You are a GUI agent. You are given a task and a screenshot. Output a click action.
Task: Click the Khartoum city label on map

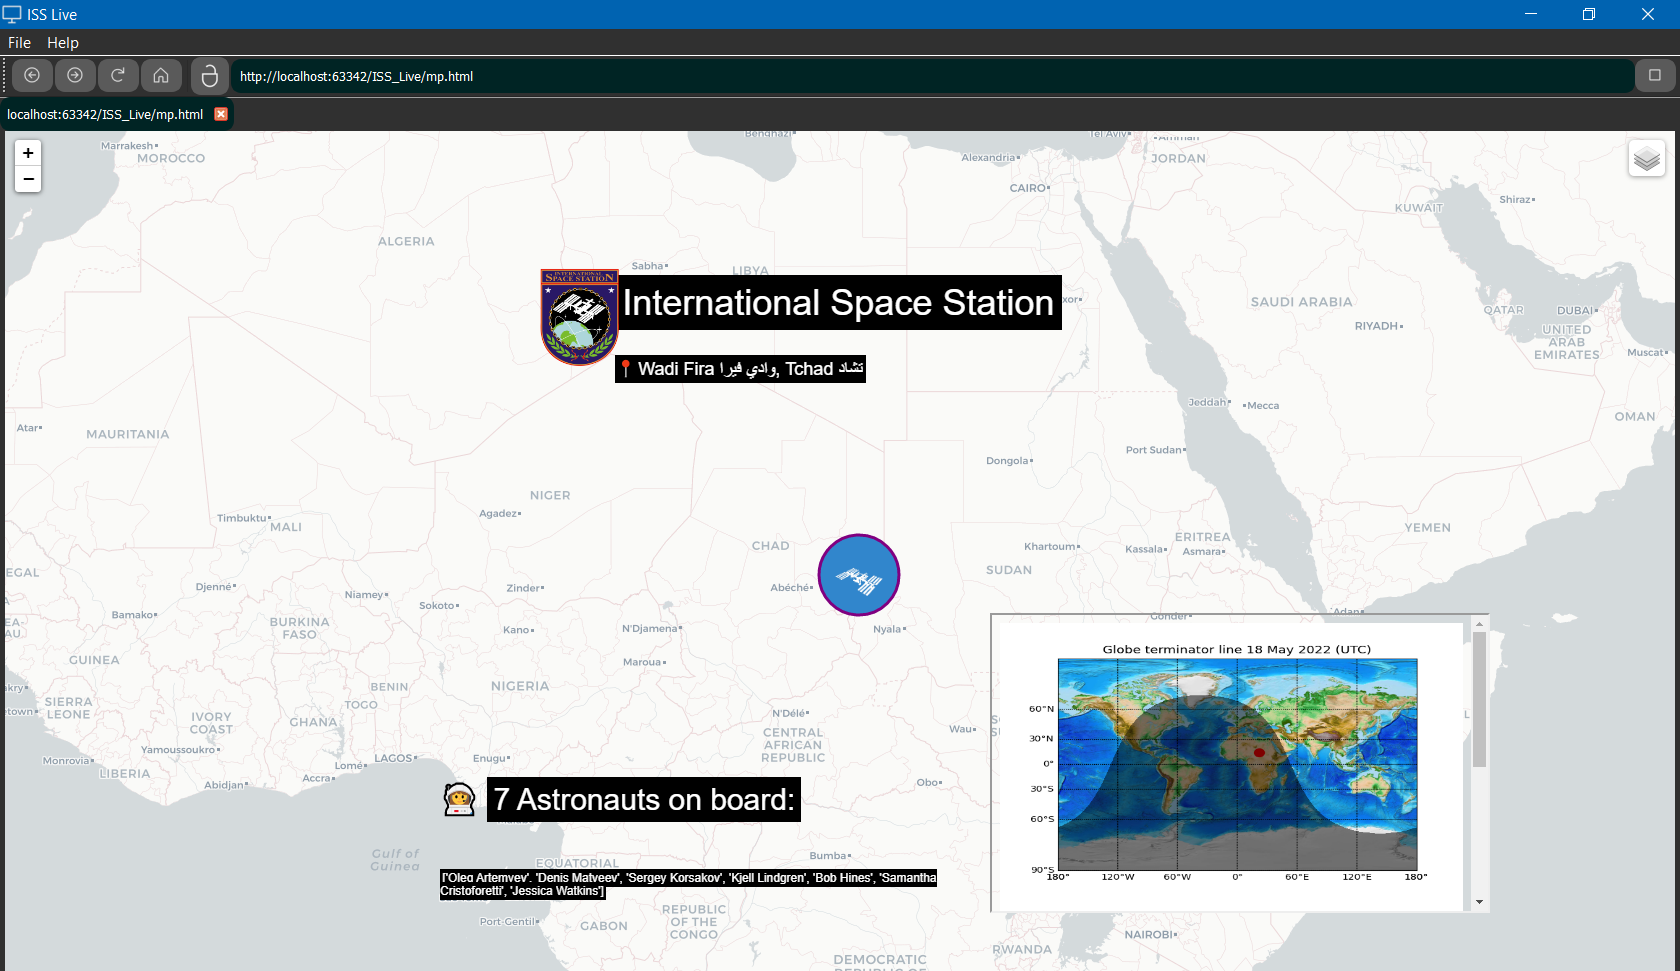pyautogui.click(x=1050, y=546)
